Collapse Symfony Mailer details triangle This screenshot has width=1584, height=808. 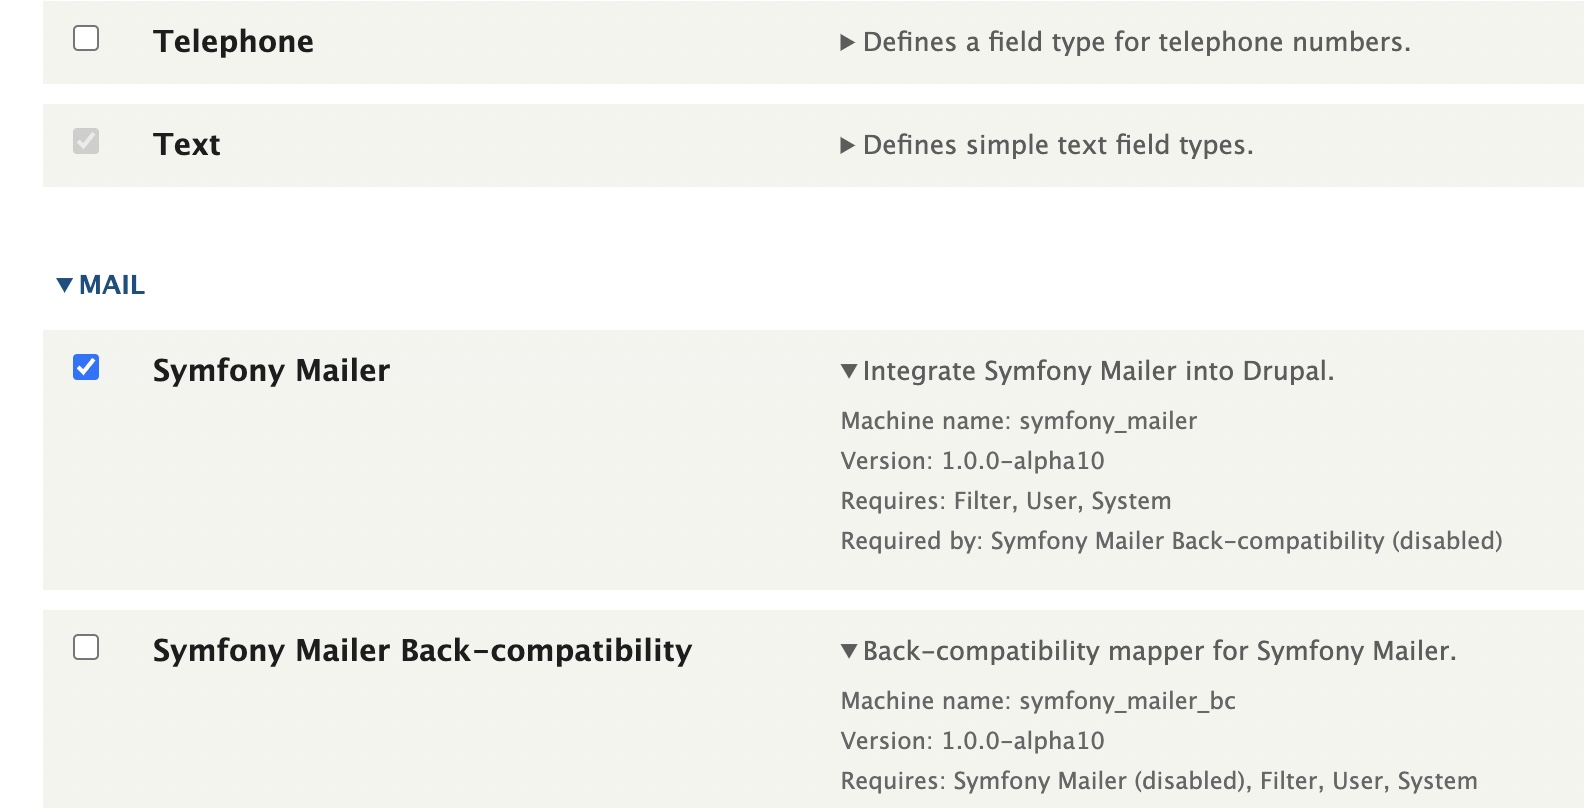[x=849, y=371]
